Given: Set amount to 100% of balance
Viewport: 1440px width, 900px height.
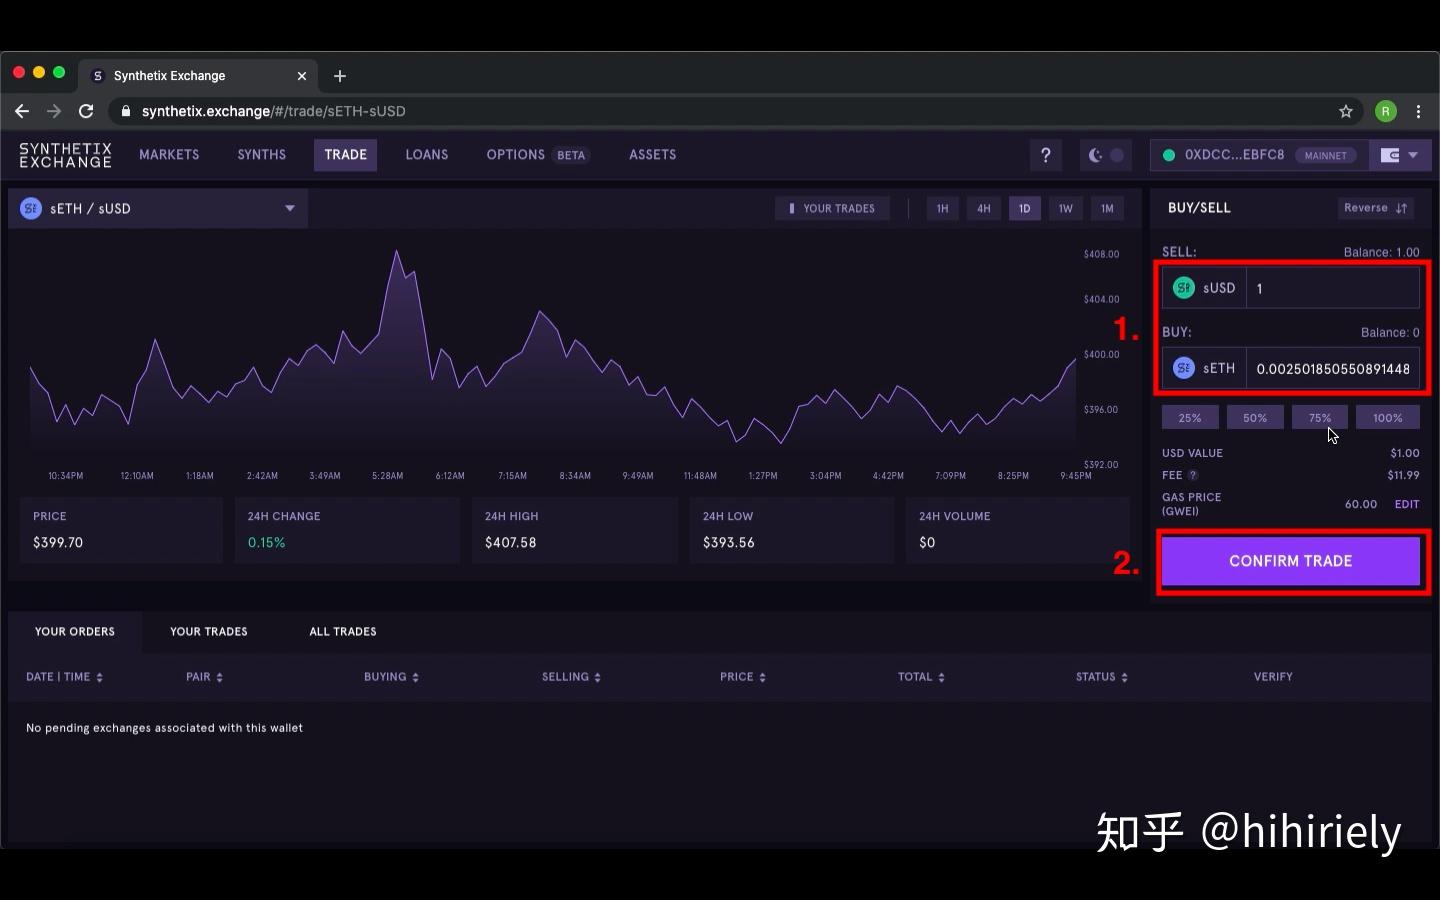Looking at the screenshot, I should point(1388,418).
